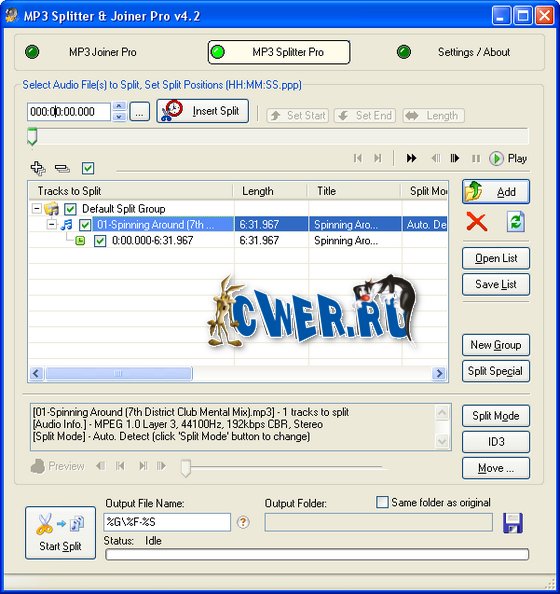560x594 pixels.
Task: Click the red X remove icon
Action: tap(477, 222)
